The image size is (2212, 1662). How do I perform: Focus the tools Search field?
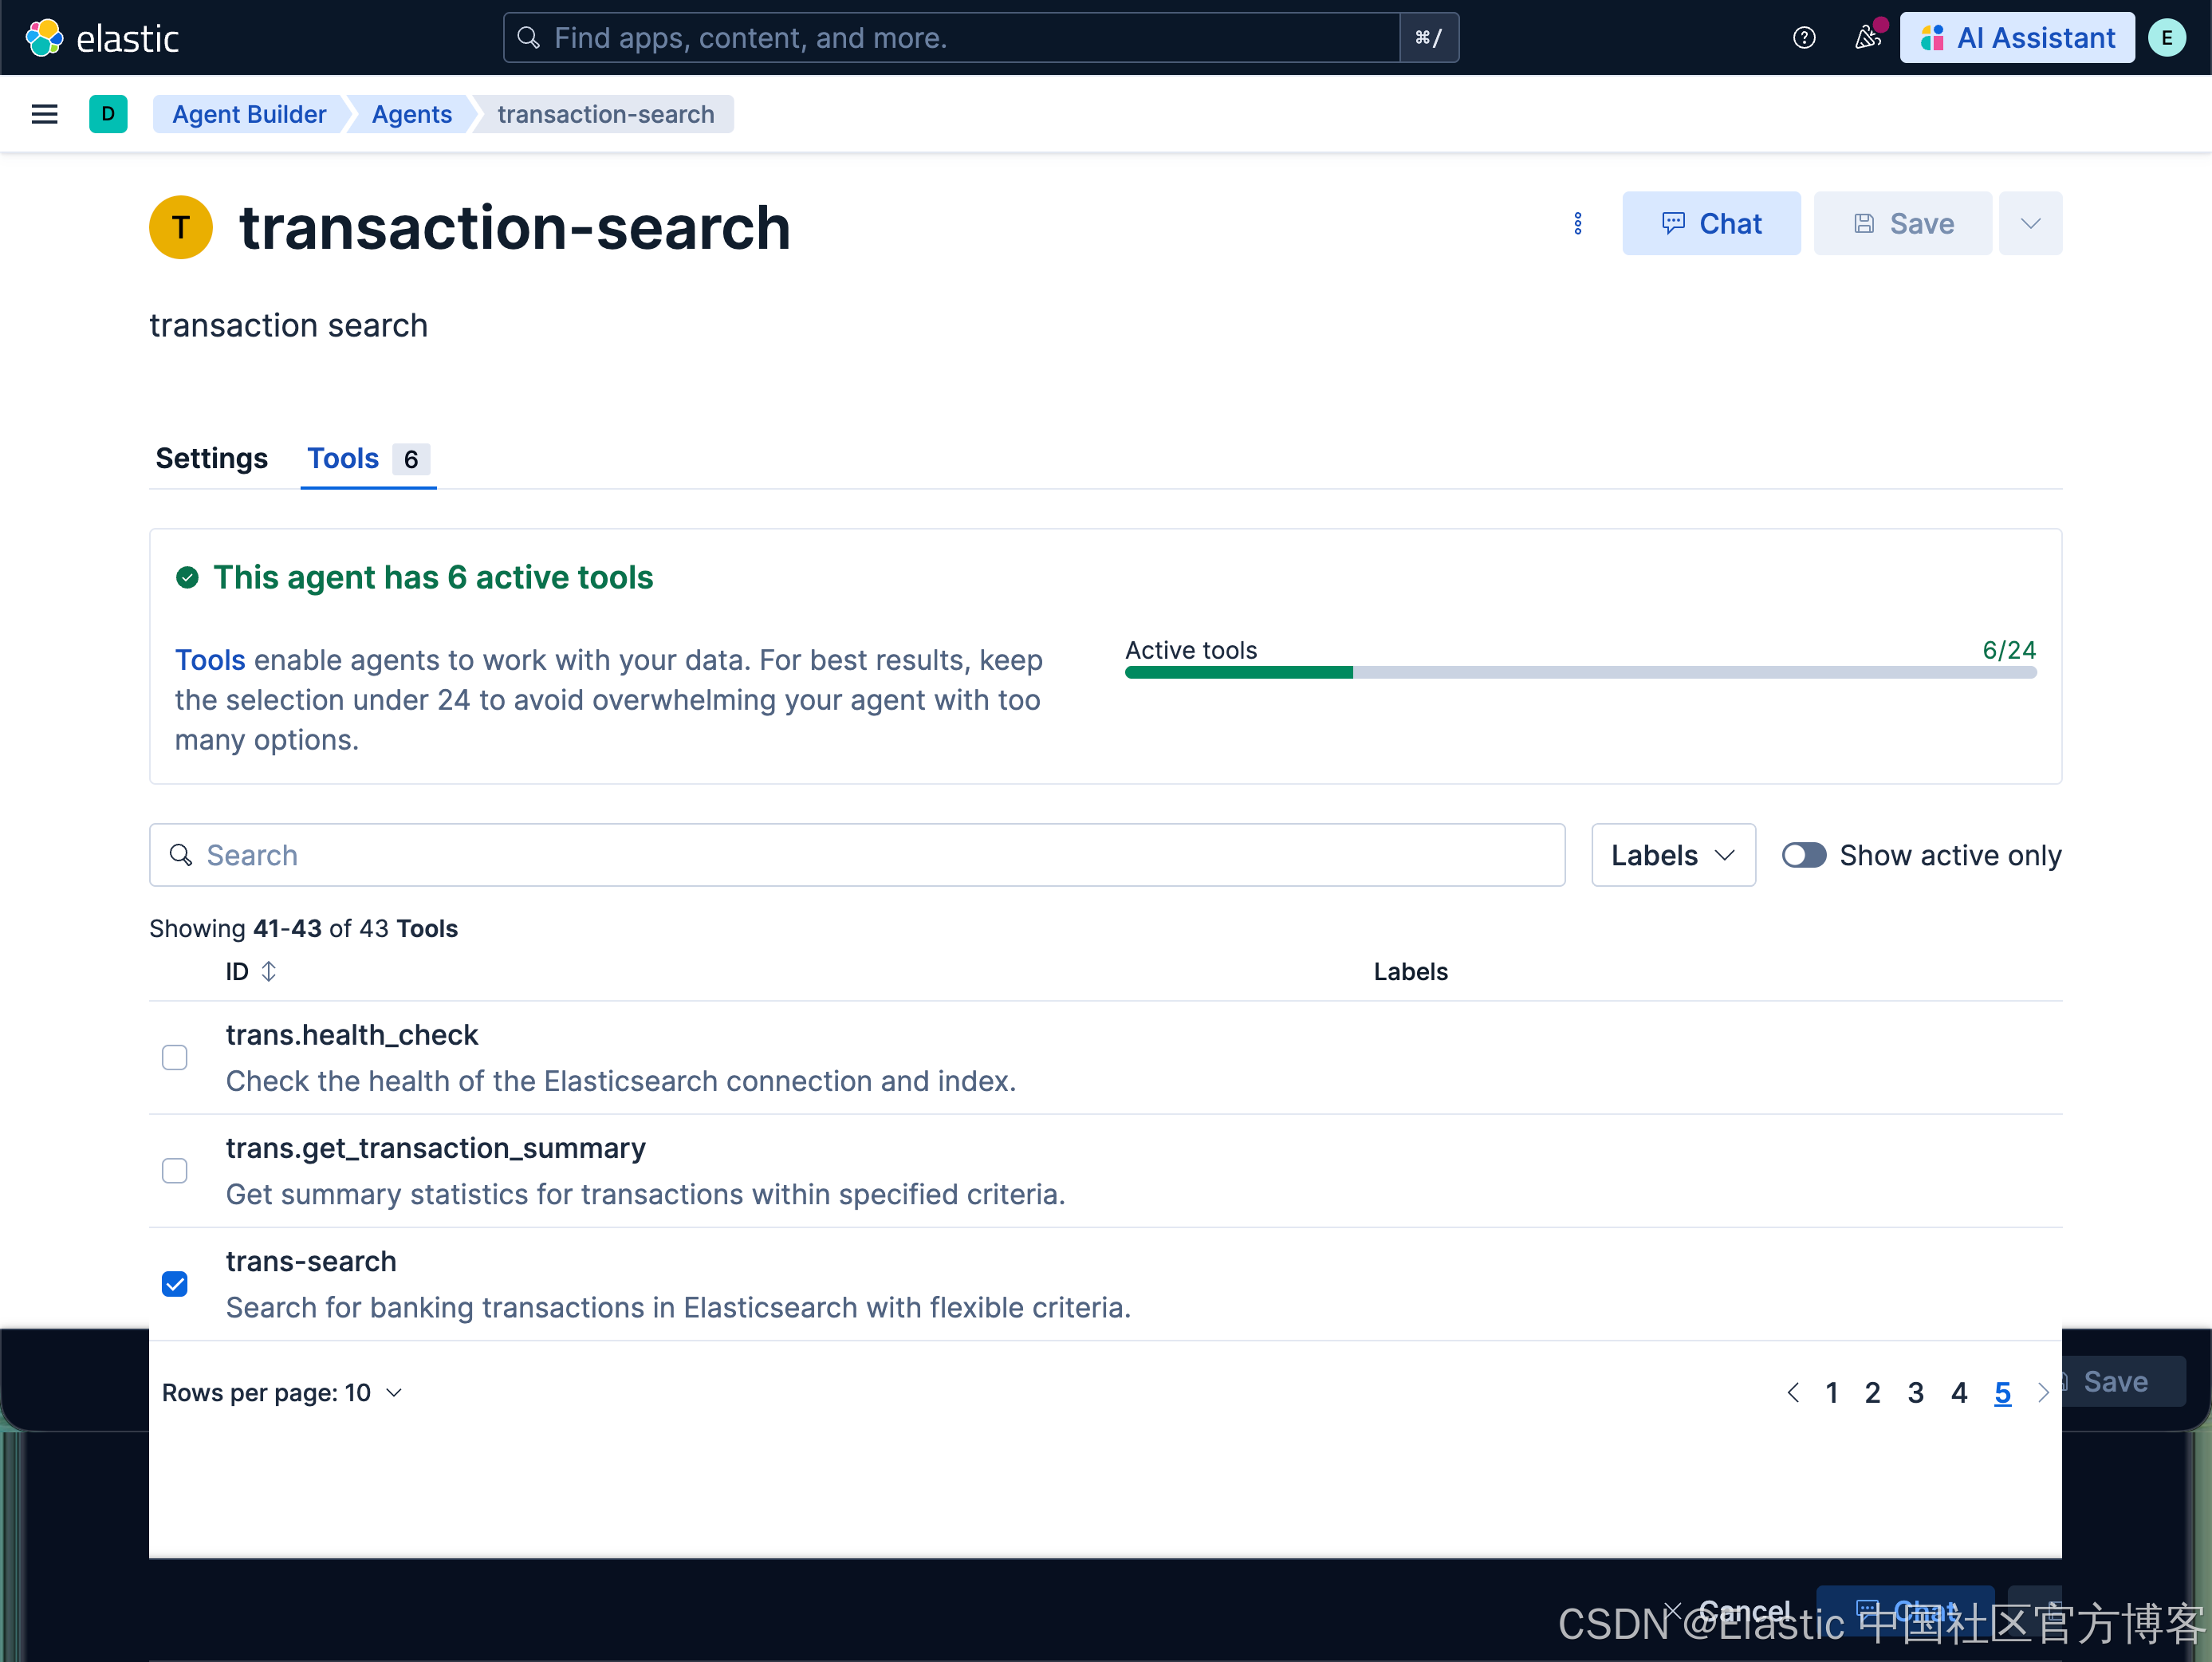tap(856, 855)
